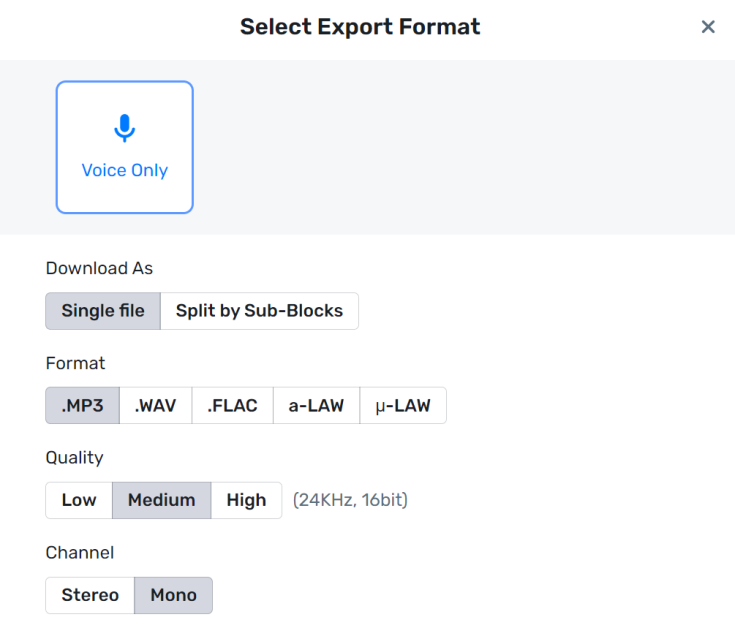Set quality to Low
This screenshot has height=628, width=735.
[x=79, y=500]
